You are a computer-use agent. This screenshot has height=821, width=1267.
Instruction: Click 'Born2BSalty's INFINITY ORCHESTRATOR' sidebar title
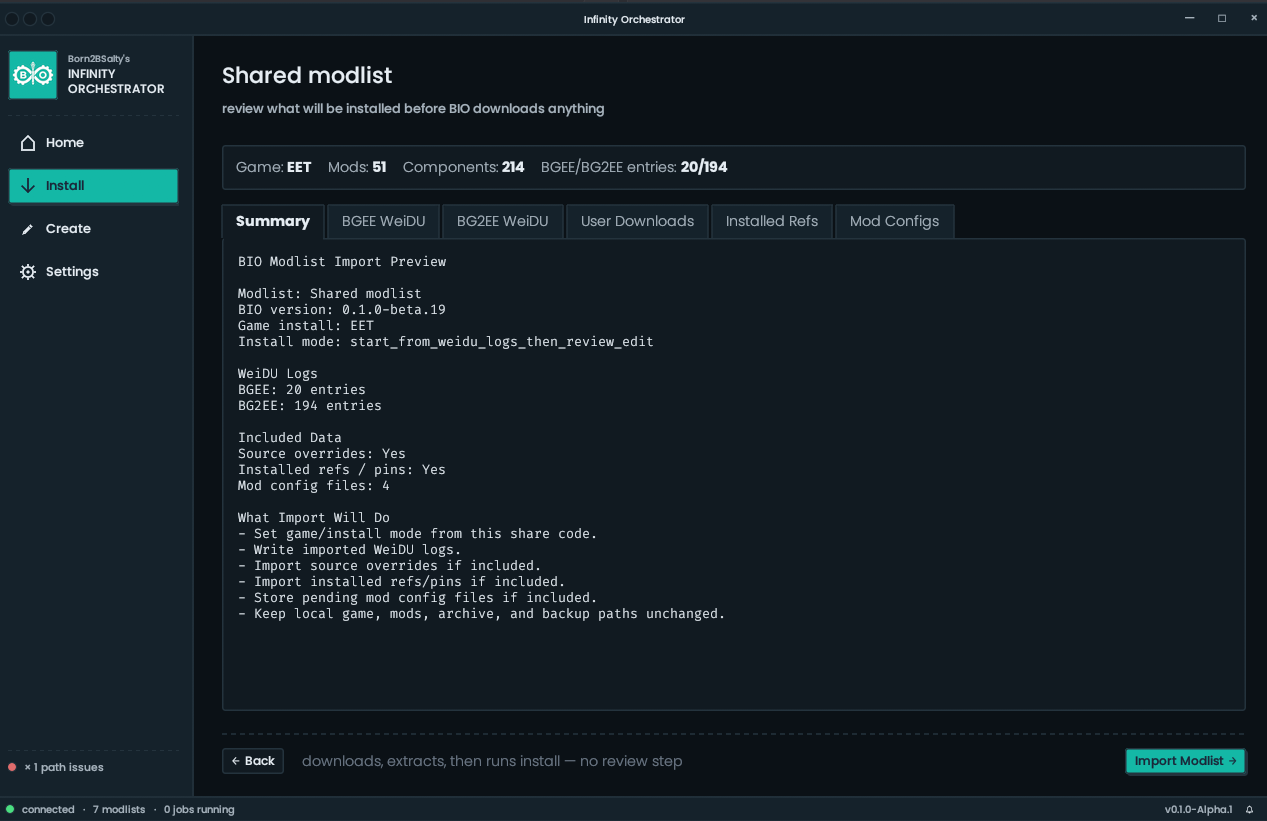pos(116,75)
